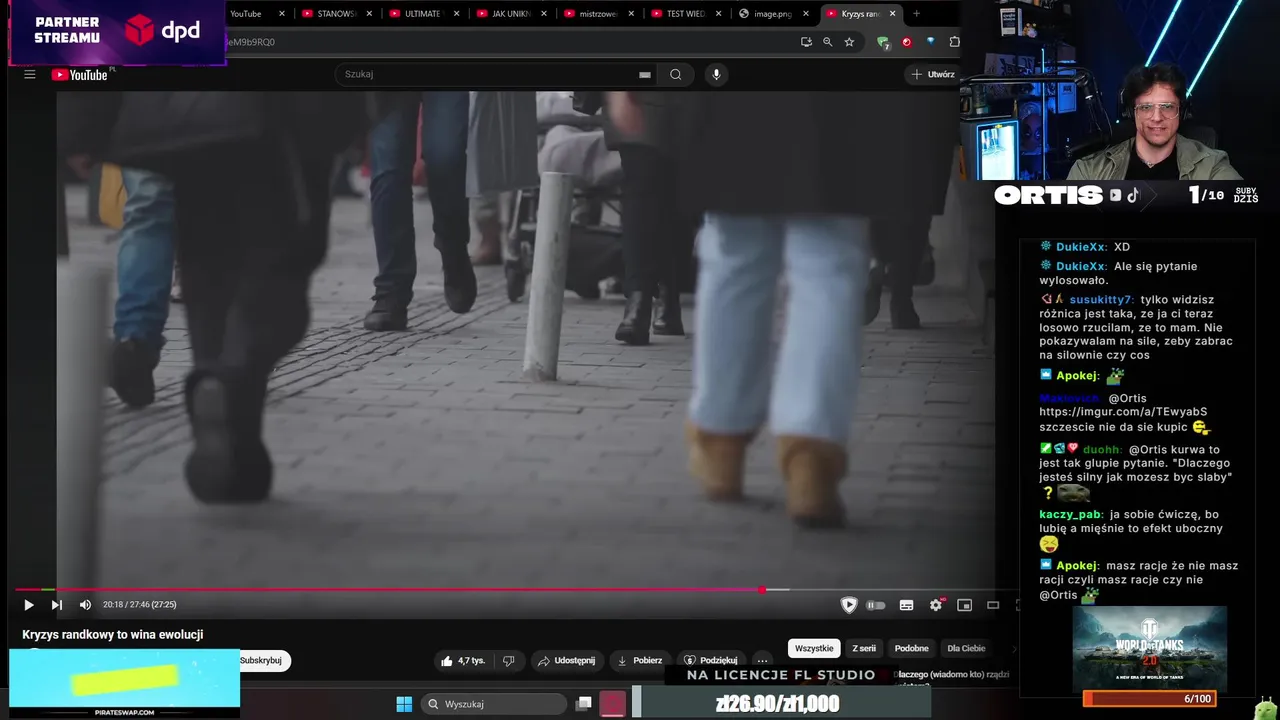
Task: Open the blue diamond extension
Action: (x=931, y=42)
